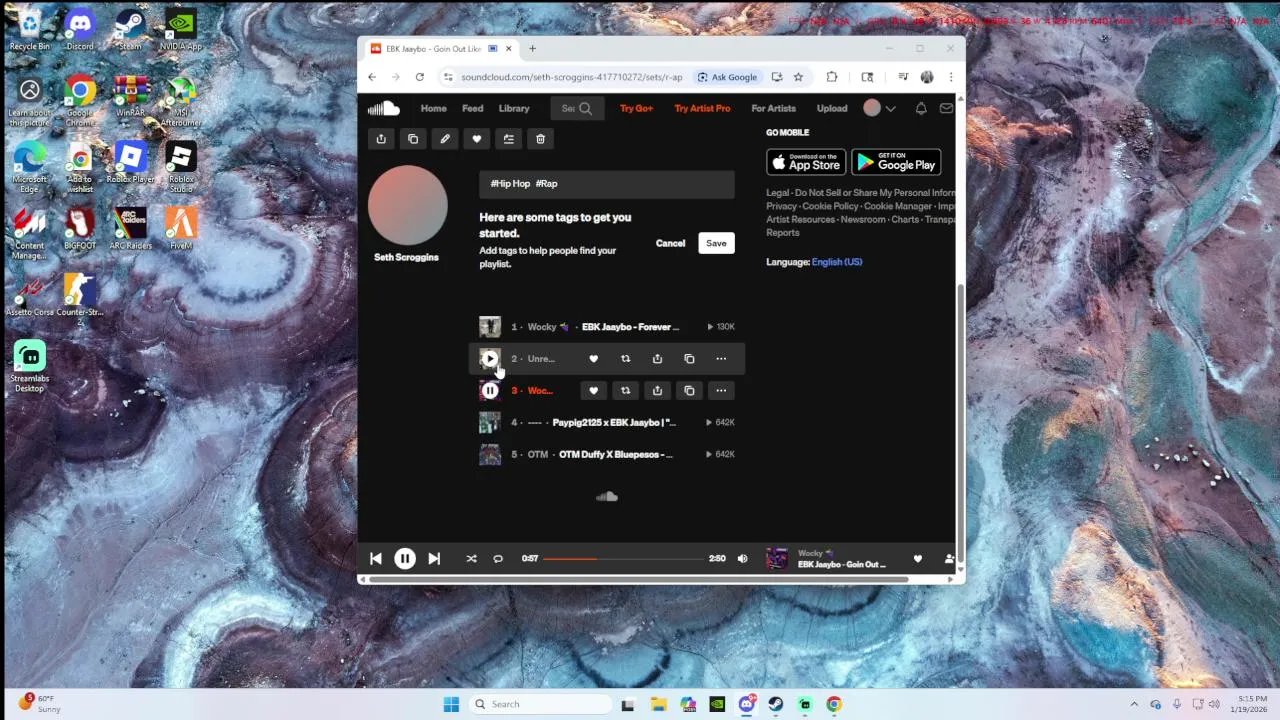Viewport: 1280px width, 720px height.
Task: Click the now playing artwork in the player bar
Action: pyautogui.click(x=777, y=559)
